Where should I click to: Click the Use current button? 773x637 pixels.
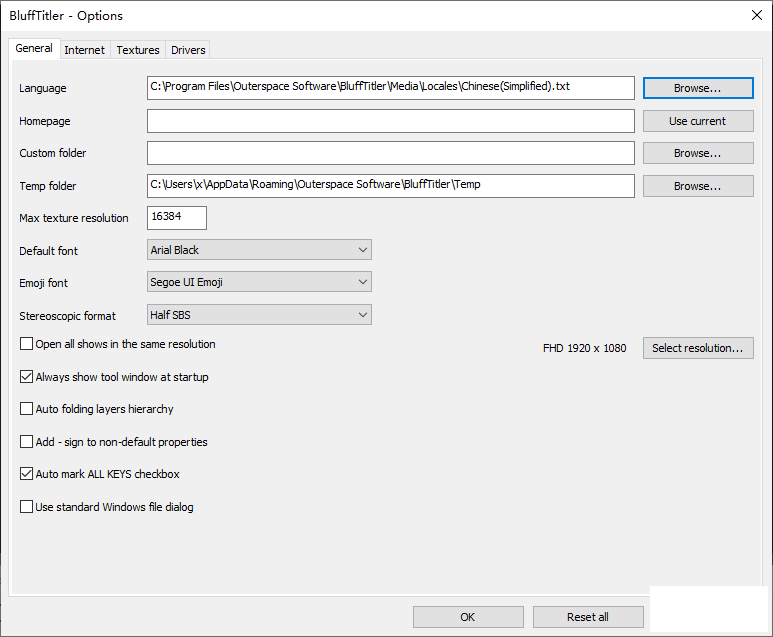pyautogui.click(x=698, y=121)
